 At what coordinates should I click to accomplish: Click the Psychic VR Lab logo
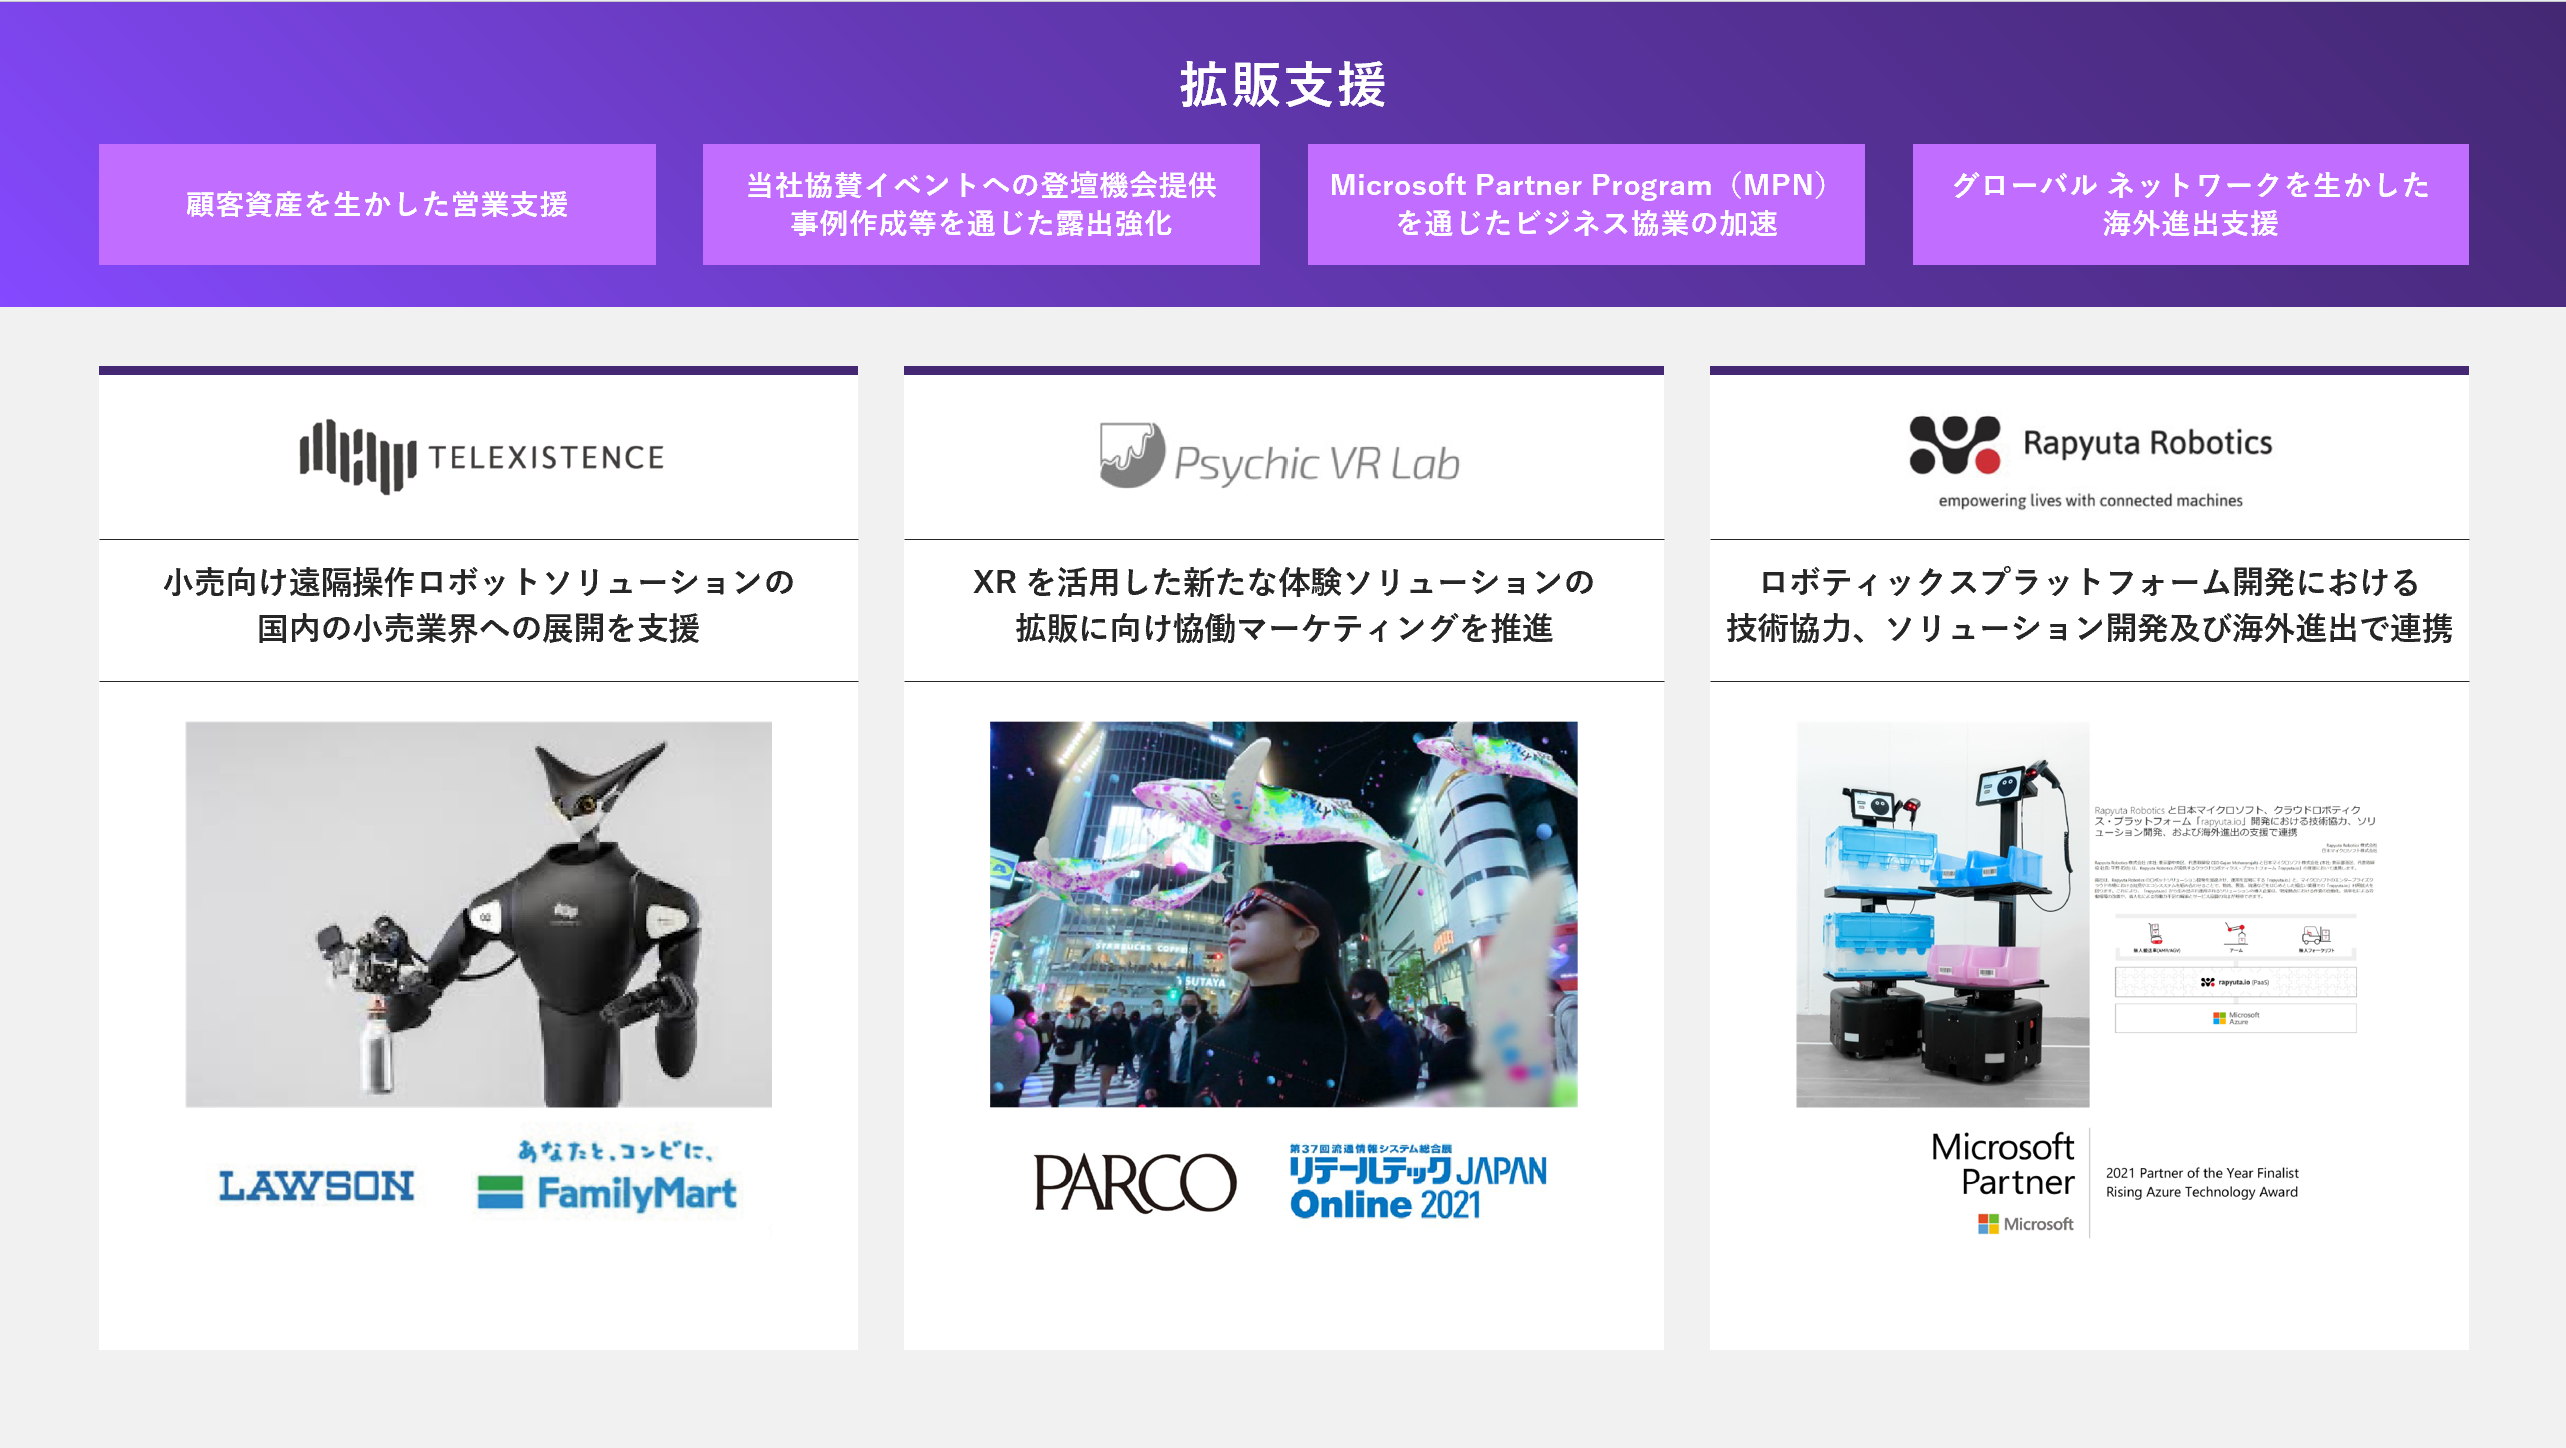coord(1280,459)
